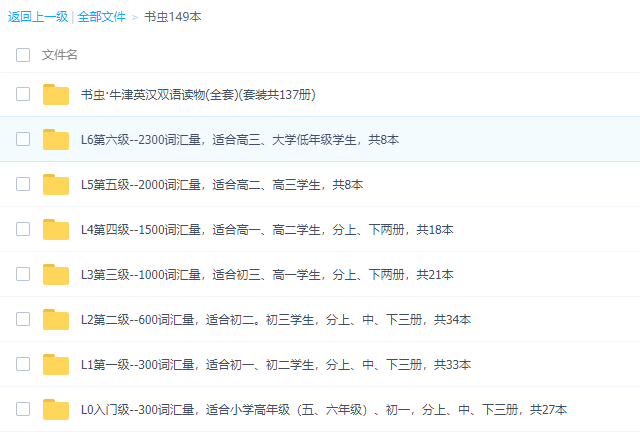Click the folder icon of L1第一级
This screenshot has height=436, width=640.
(x=56, y=364)
